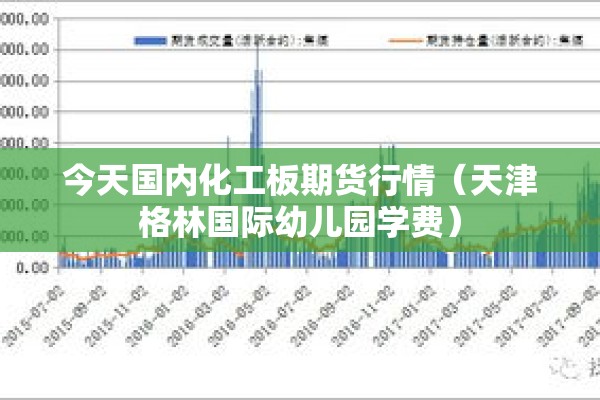Click the '0.00' y-axis label

33,267
